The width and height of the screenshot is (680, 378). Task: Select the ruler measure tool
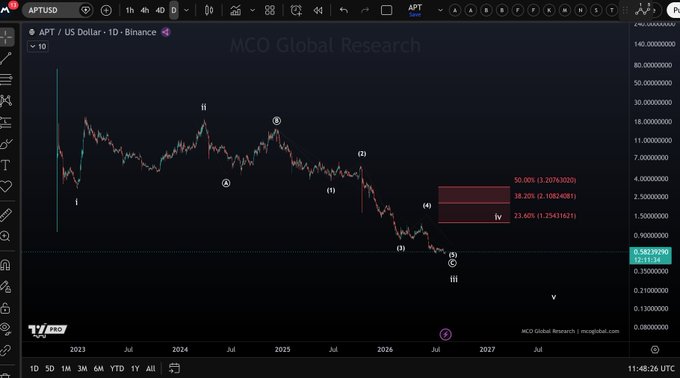point(6,215)
